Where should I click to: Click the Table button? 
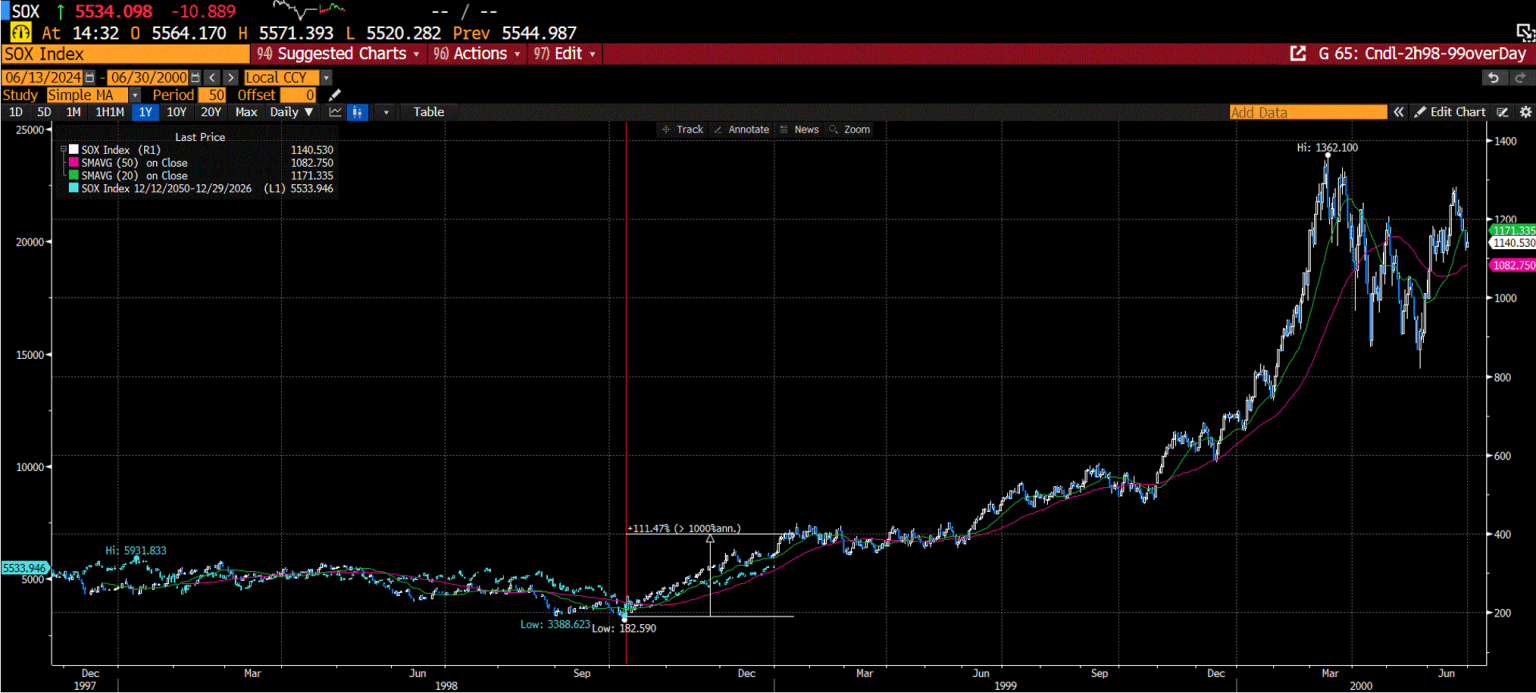pos(428,111)
